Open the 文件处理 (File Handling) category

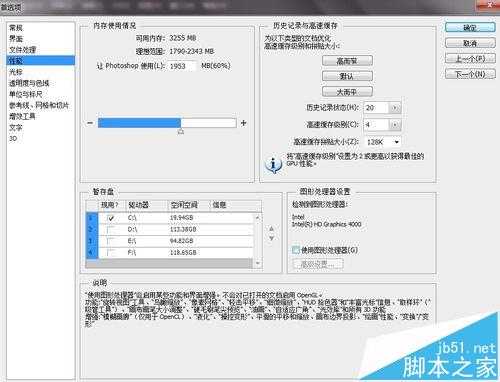pos(22,50)
